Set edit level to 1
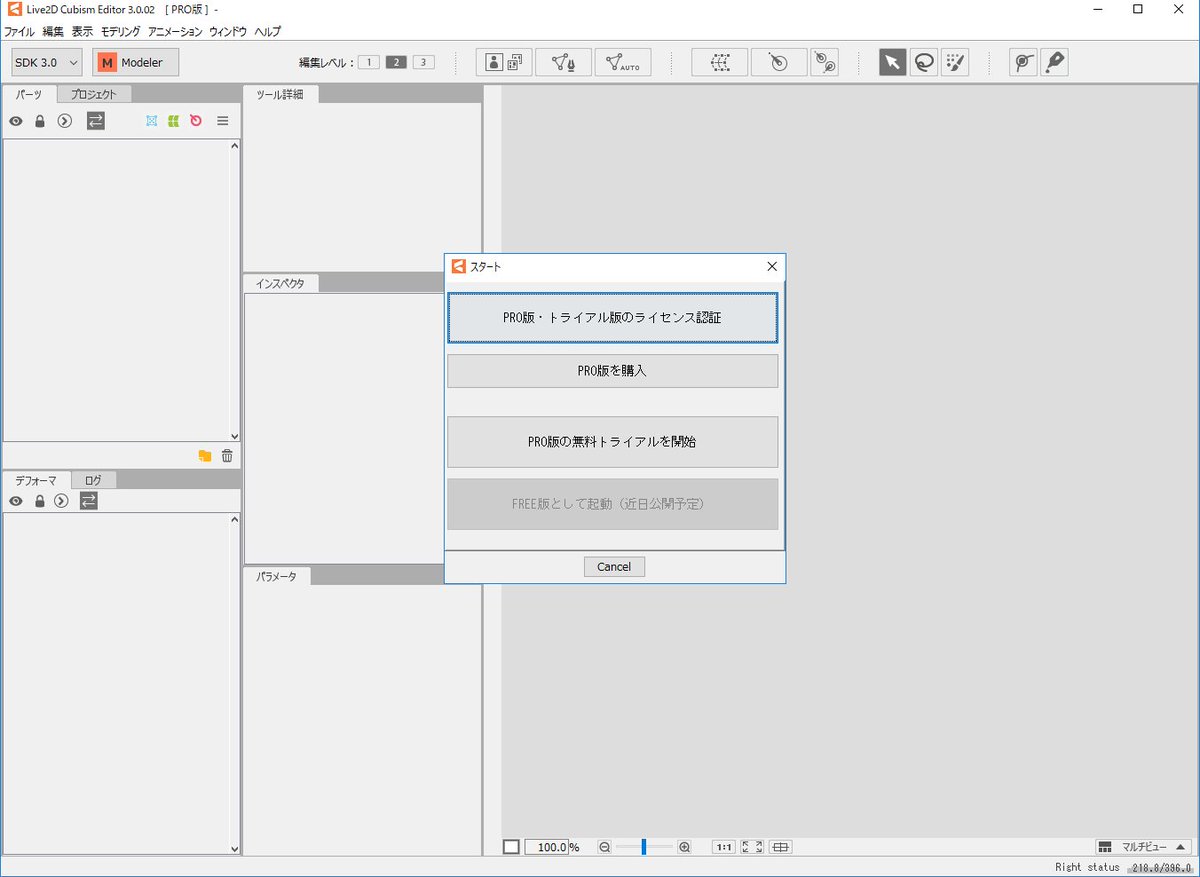 (x=368, y=62)
